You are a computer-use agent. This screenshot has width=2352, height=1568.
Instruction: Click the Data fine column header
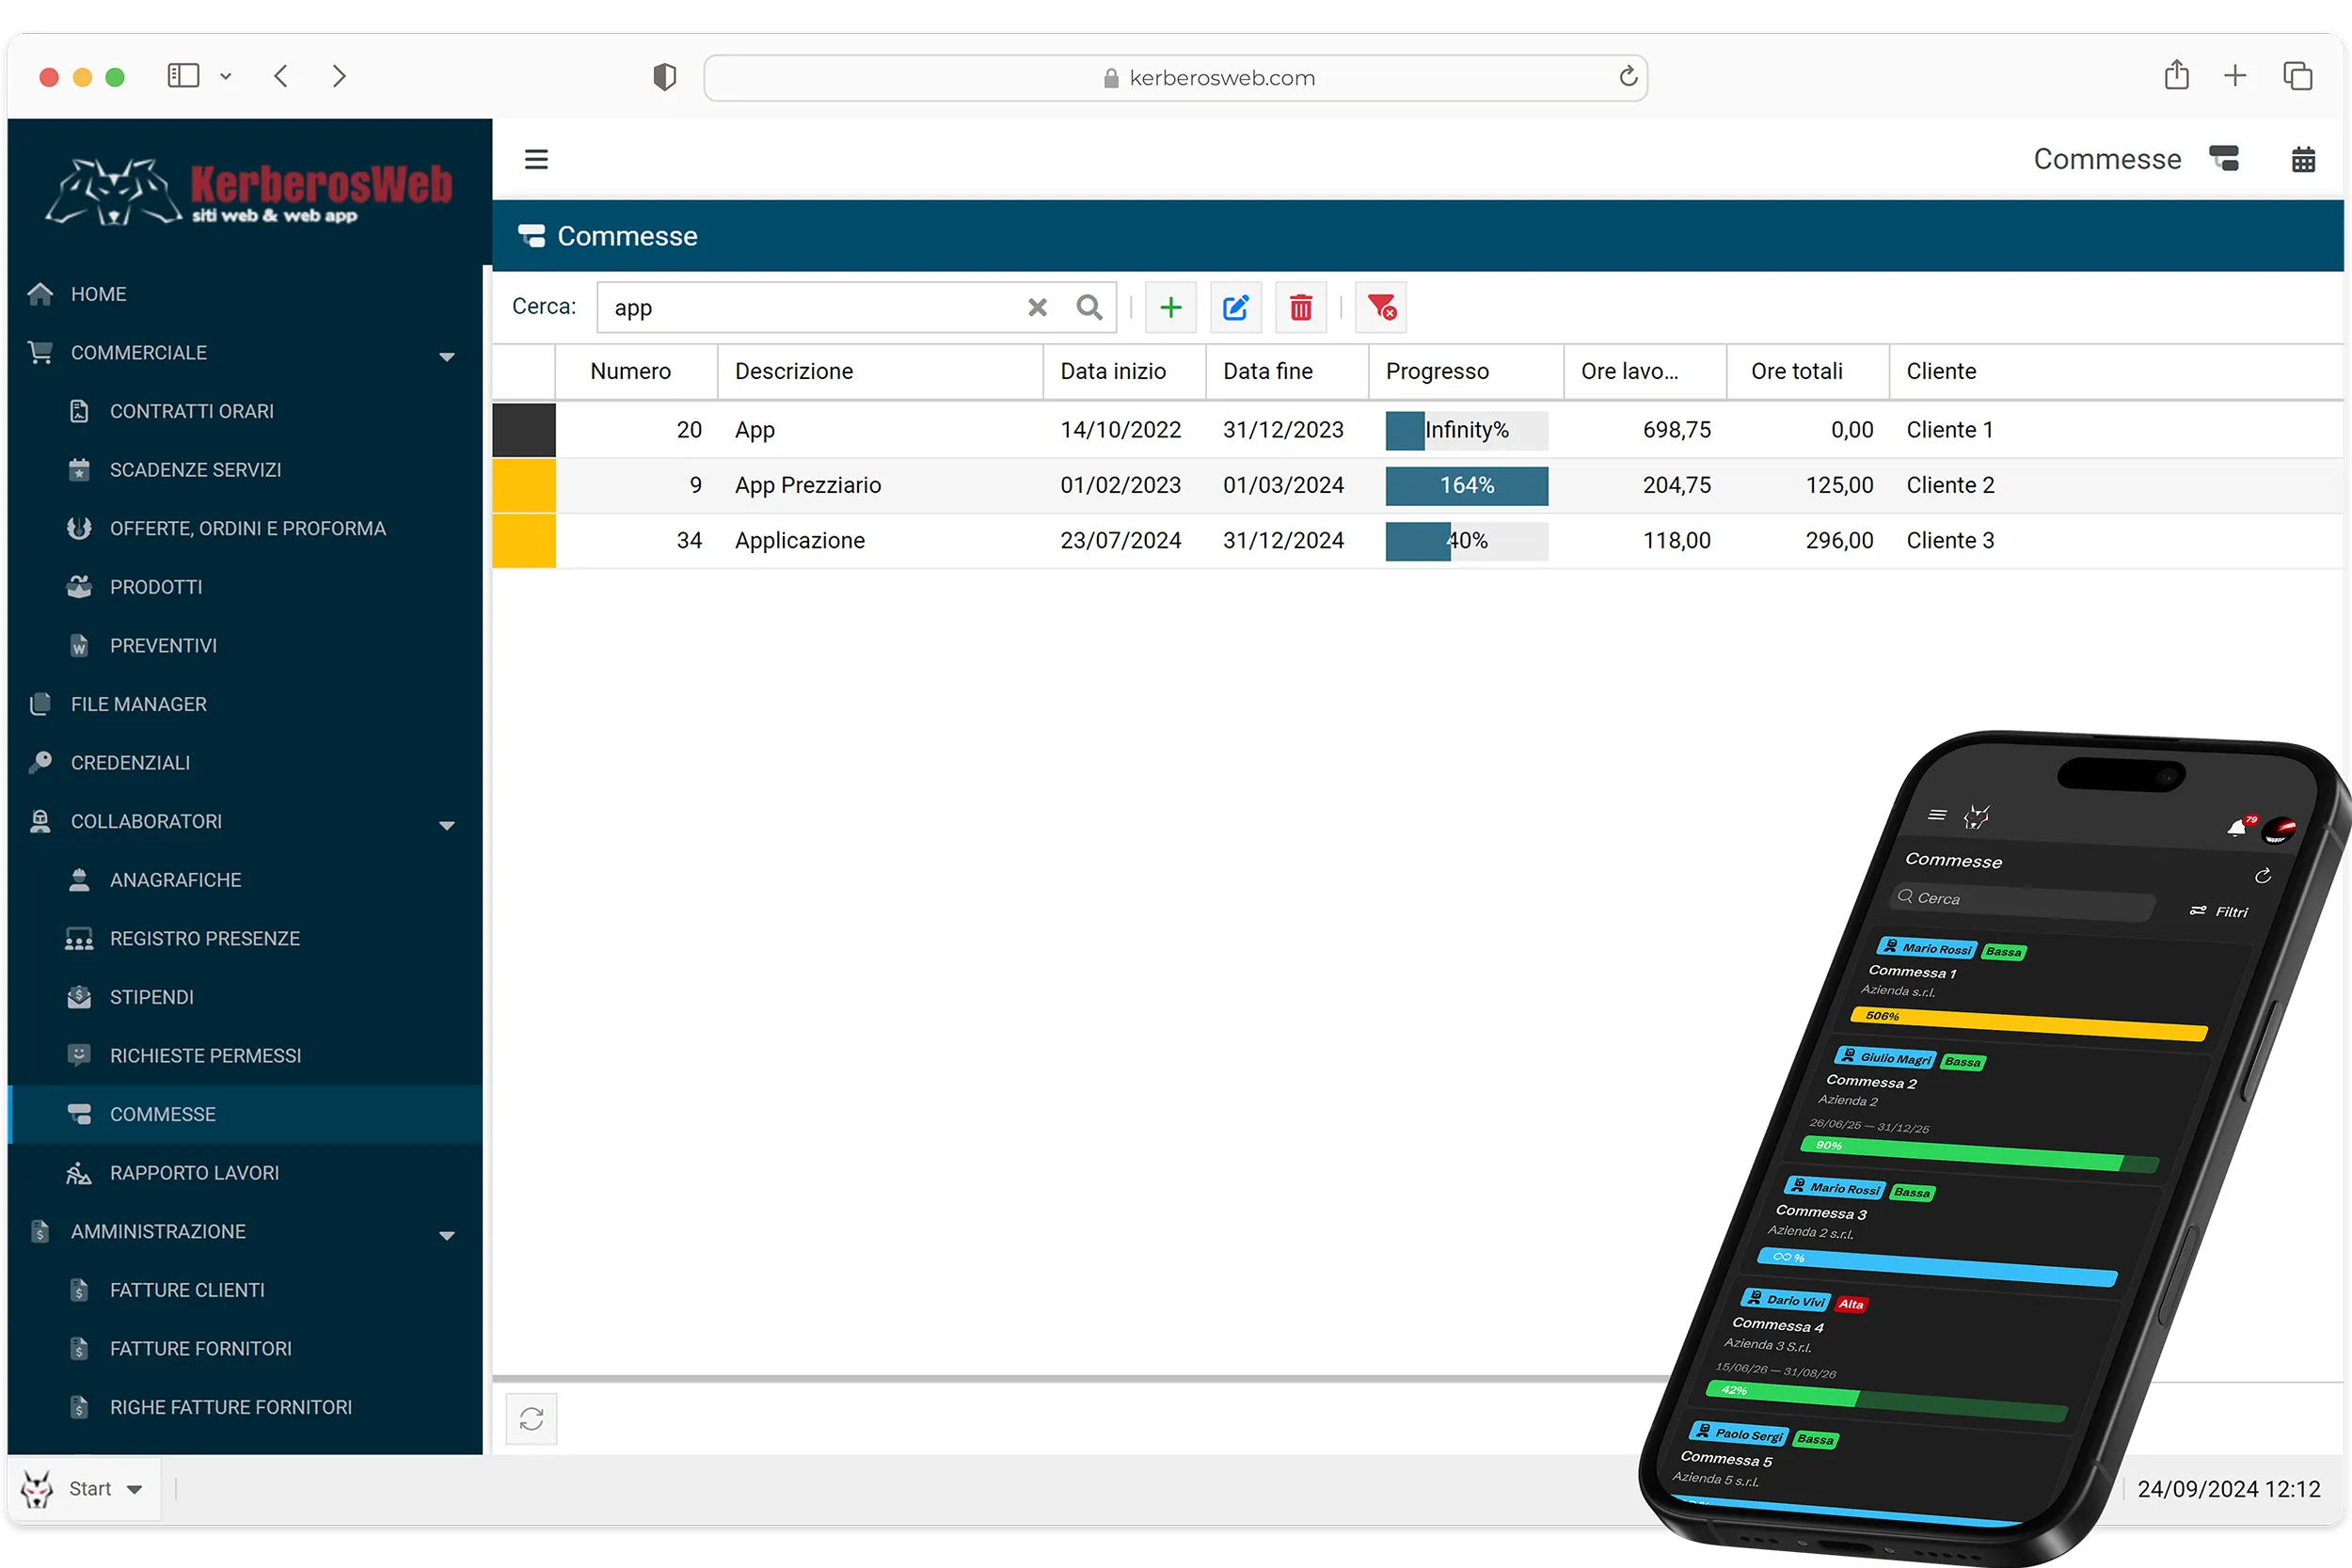(x=1287, y=371)
